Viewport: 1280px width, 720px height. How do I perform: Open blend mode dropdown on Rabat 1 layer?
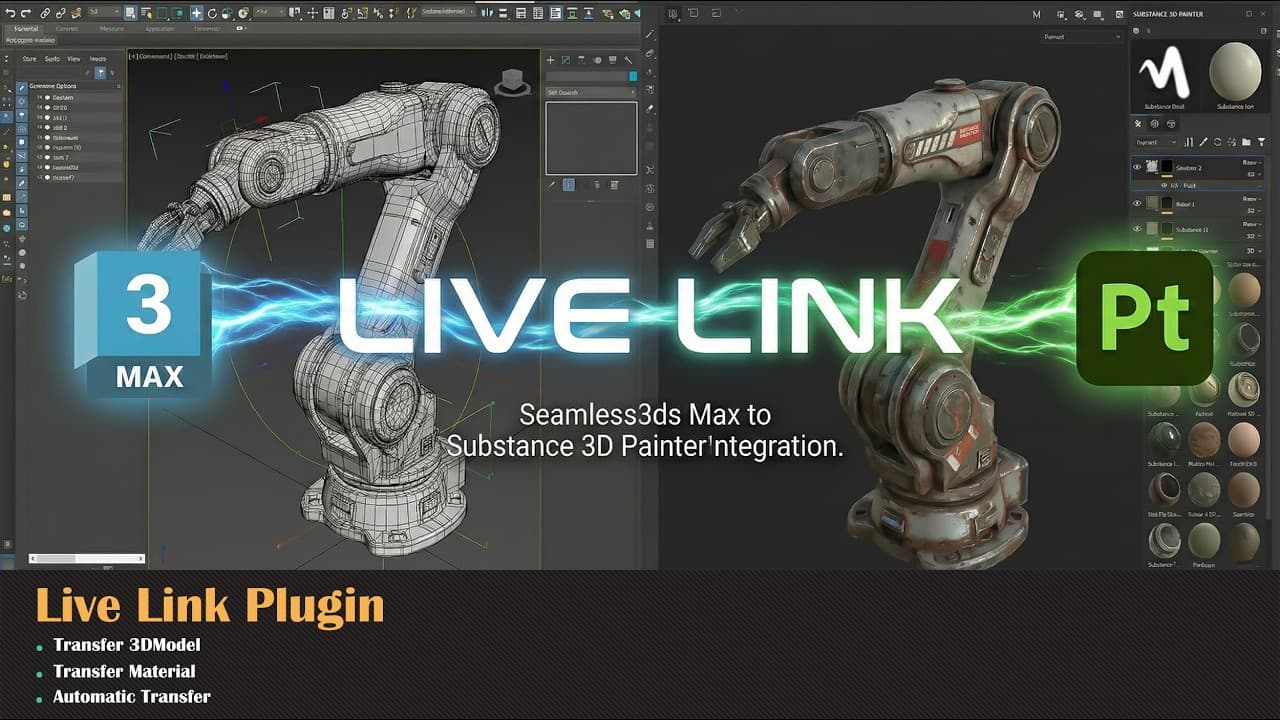1252,199
